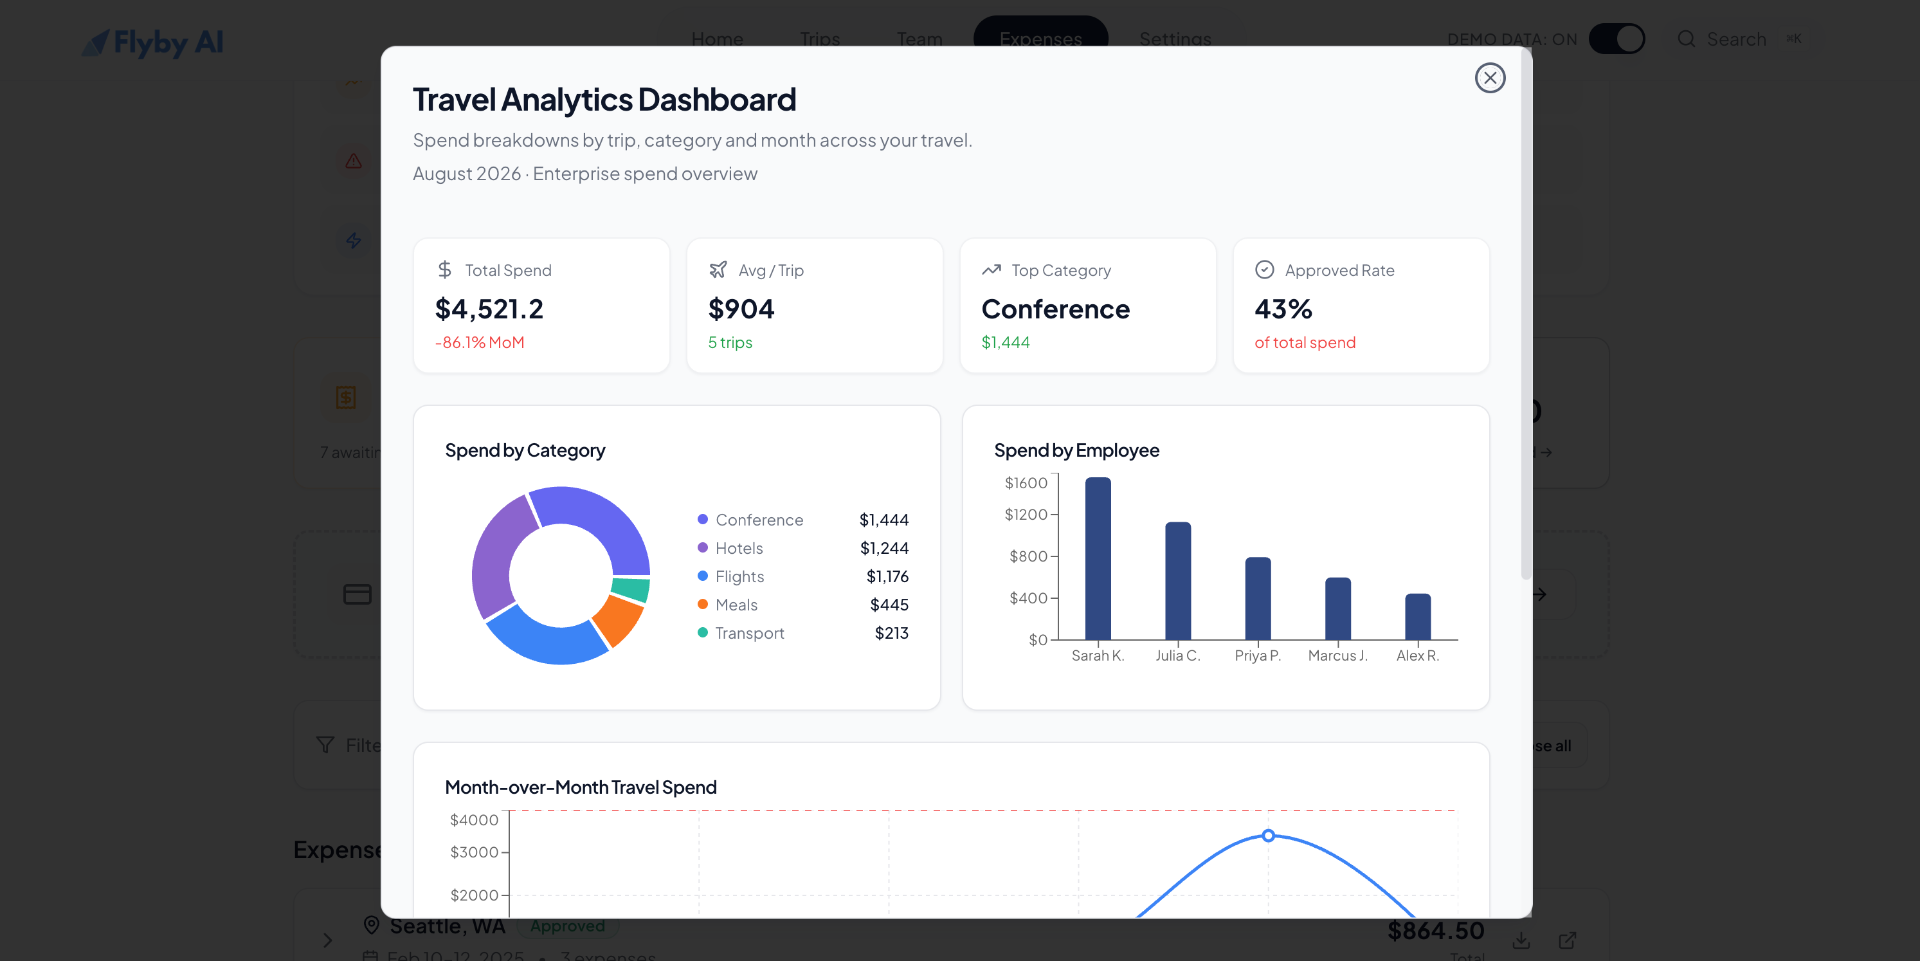1920x961 pixels.
Task: Click the $4,521.2 total spend value
Action: (490, 309)
